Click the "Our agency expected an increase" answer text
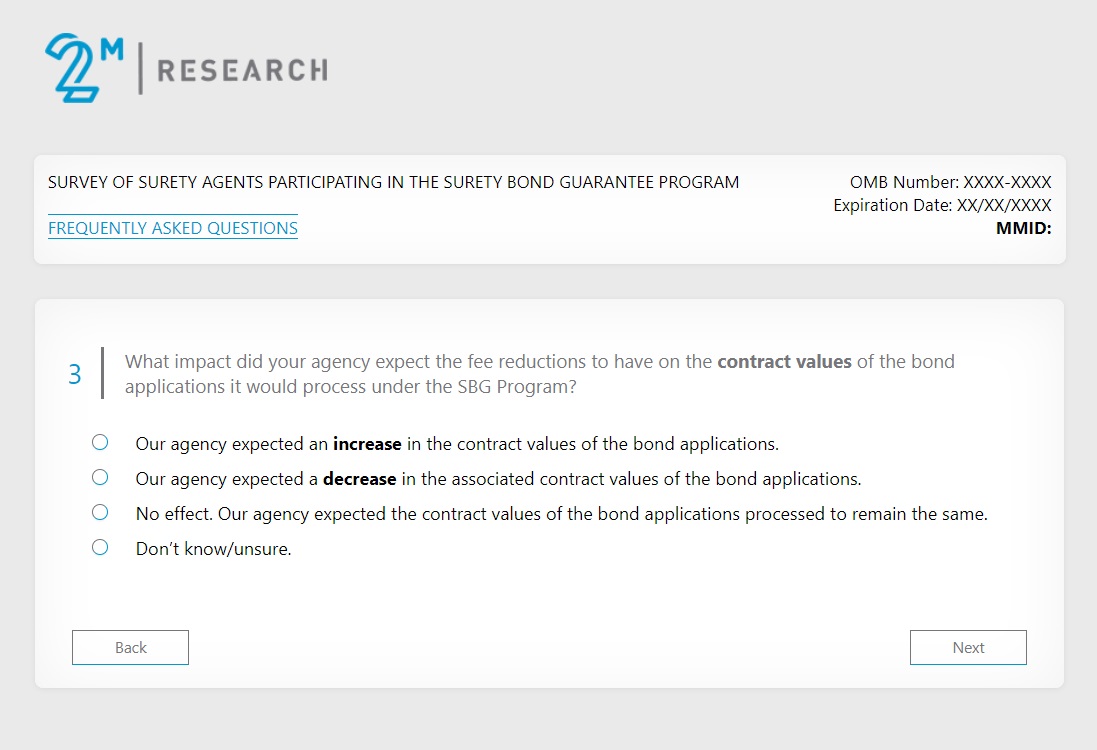This screenshot has width=1097, height=750. click(x=456, y=443)
